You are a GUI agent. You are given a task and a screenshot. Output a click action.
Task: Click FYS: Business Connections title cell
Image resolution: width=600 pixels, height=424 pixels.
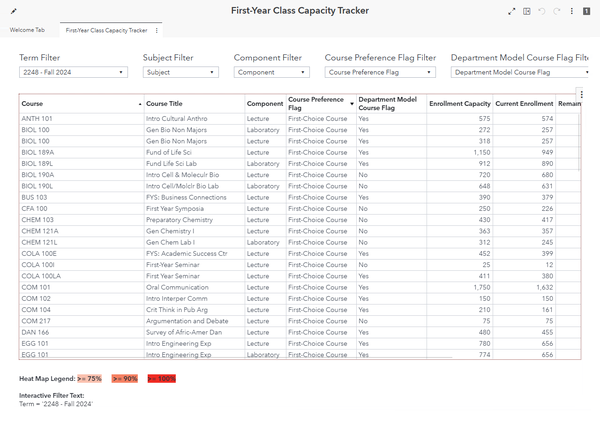coord(194,197)
